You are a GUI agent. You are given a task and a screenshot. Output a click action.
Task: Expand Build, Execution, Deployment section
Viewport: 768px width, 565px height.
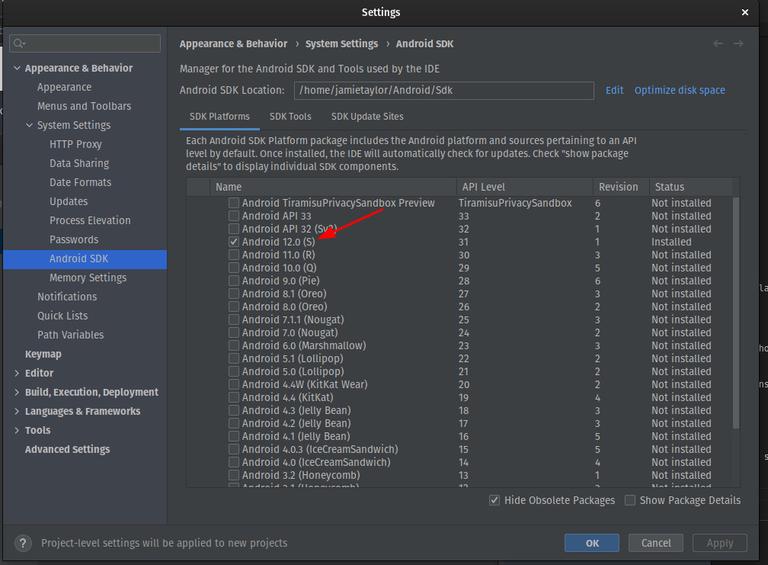(x=17, y=392)
